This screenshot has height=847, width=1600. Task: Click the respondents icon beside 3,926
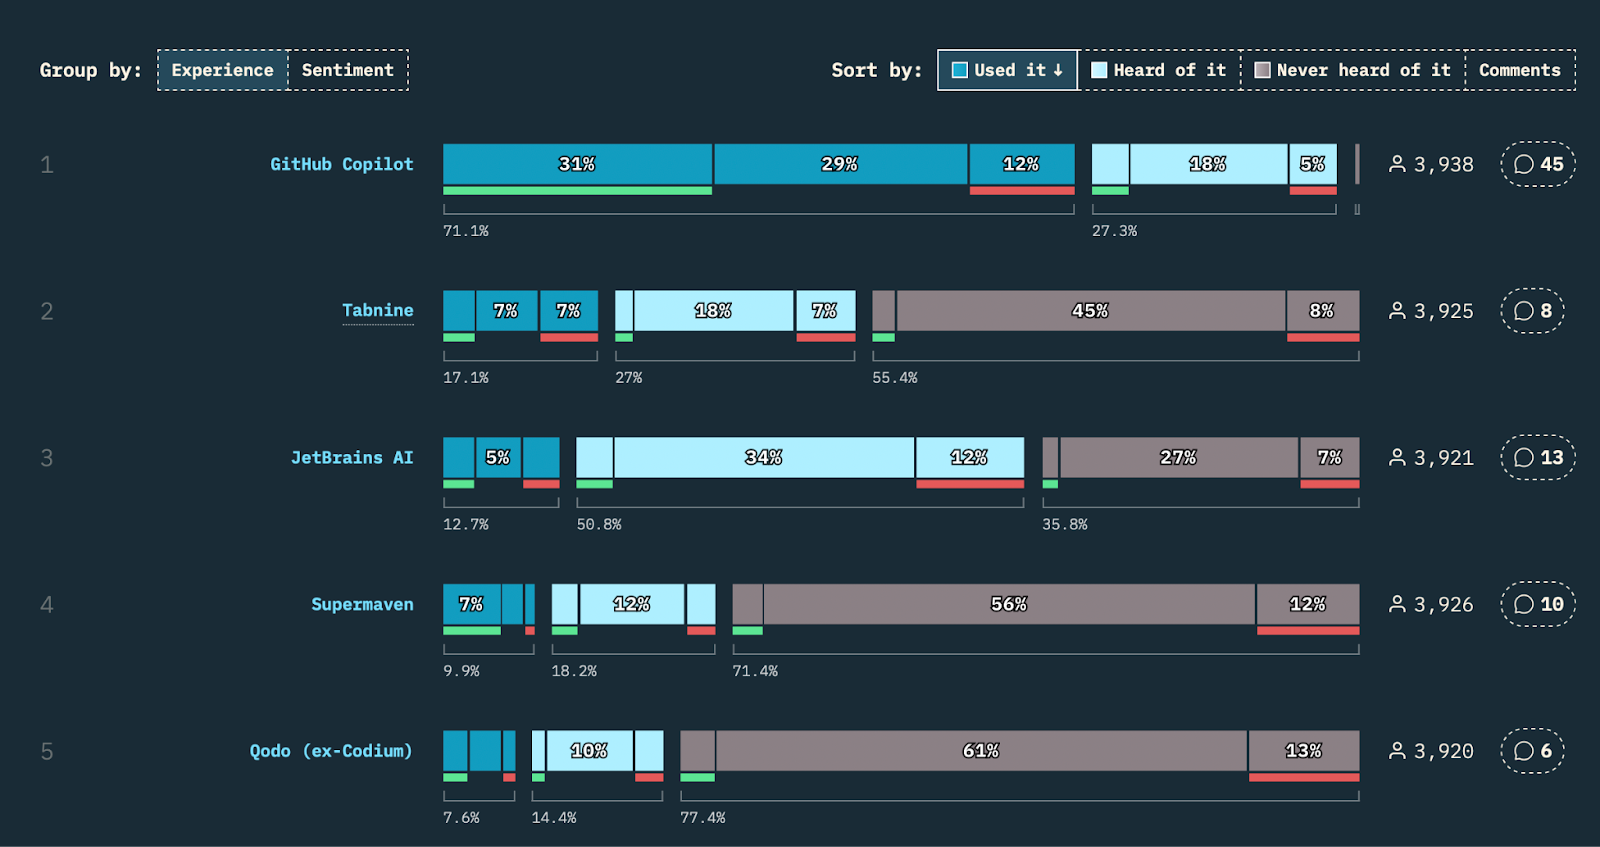tap(1397, 604)
